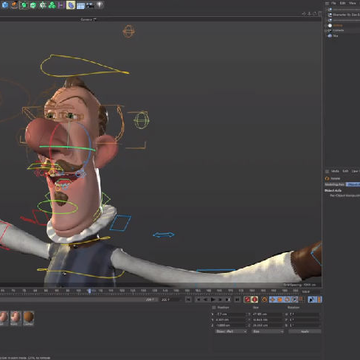Select the orange controller at viewport top
The width and height of the screenshot is (360, 360).
pos(129,31)
